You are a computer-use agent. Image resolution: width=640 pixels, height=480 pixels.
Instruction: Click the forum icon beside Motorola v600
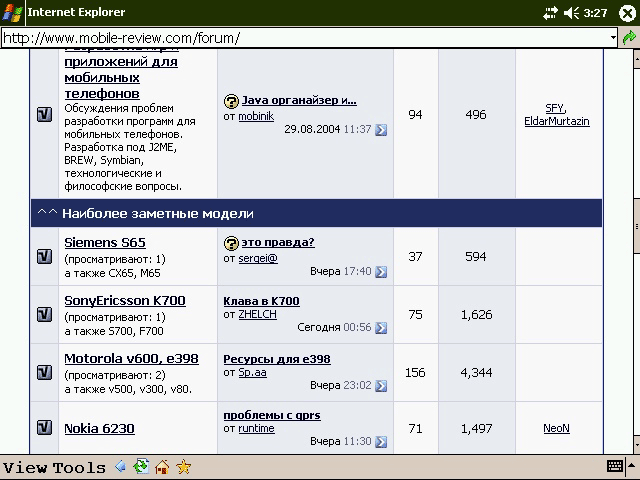tap(44, 373)
